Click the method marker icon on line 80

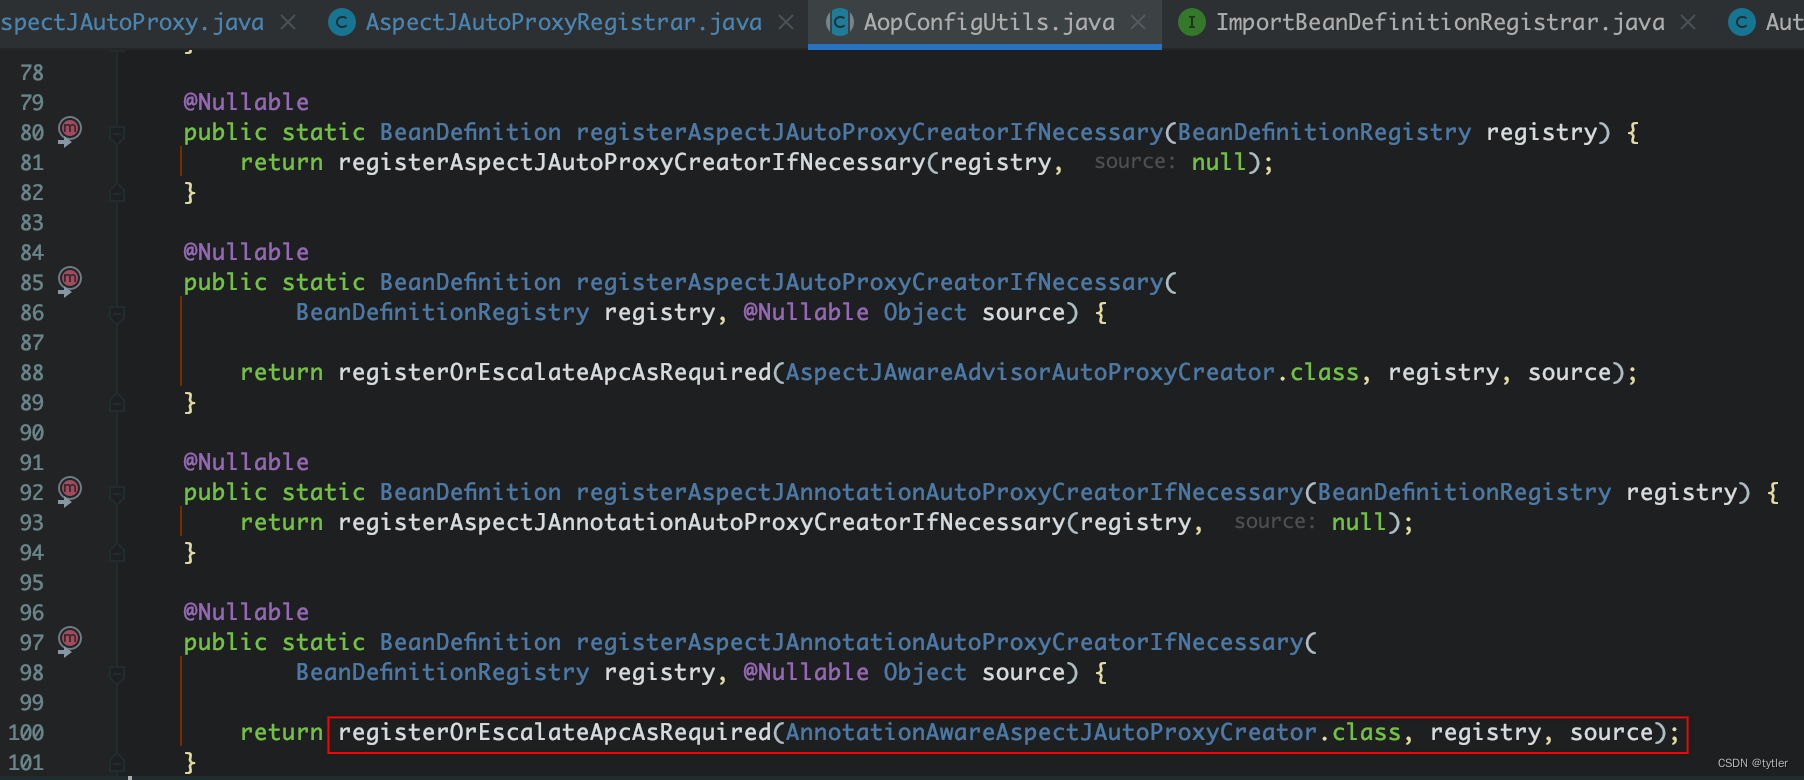point(69,129)
